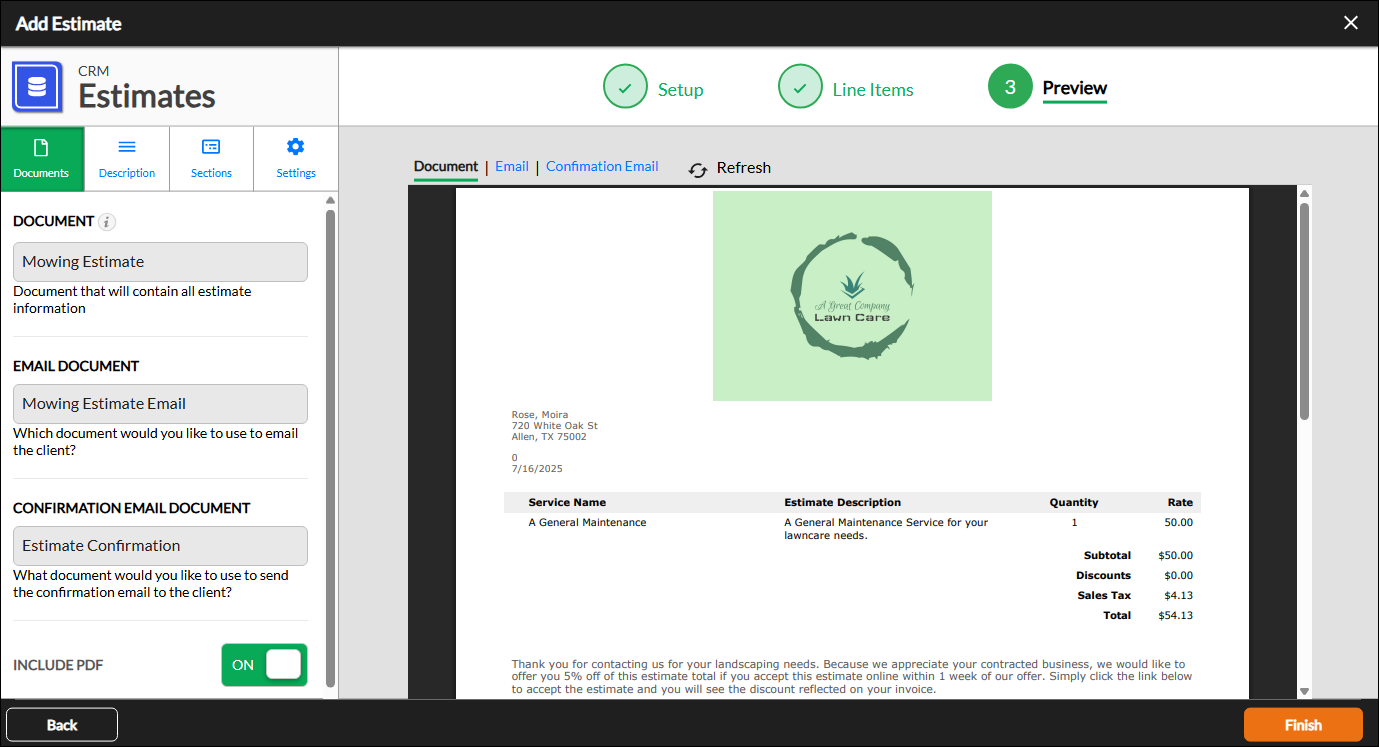Open the Settings gear tab
This screenshot has height=747, width=1379.
(x=296, y=159)
